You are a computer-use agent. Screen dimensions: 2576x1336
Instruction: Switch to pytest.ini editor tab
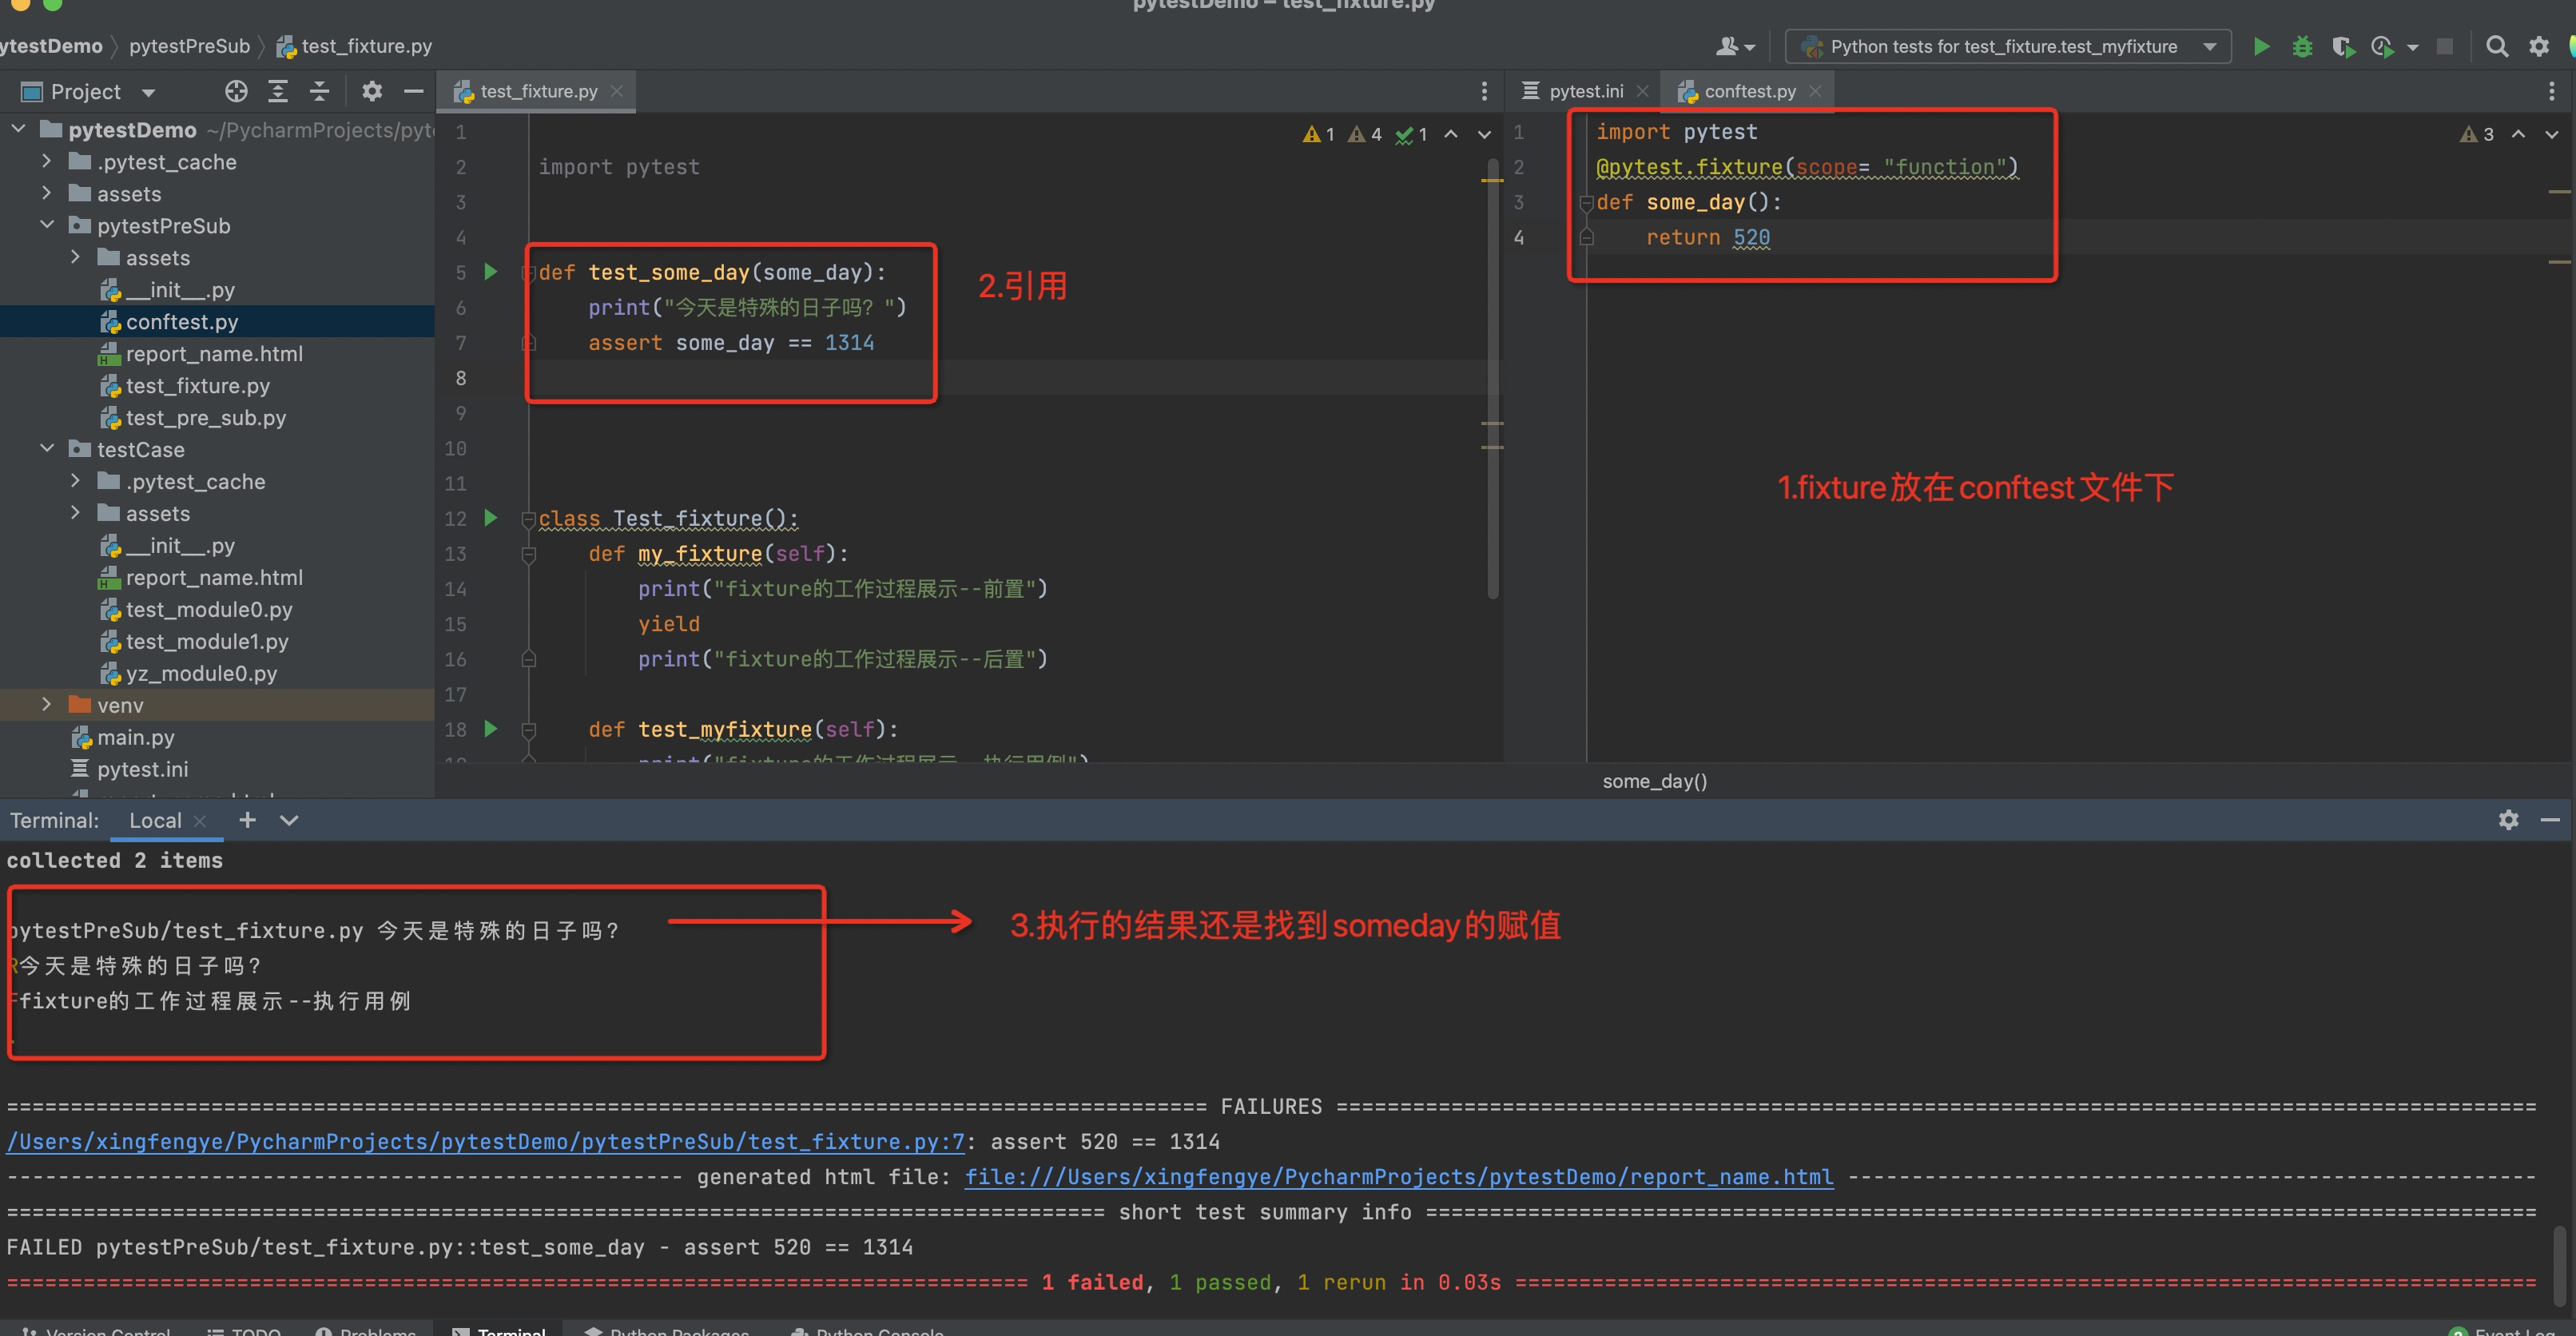(x=1585, y=91)
